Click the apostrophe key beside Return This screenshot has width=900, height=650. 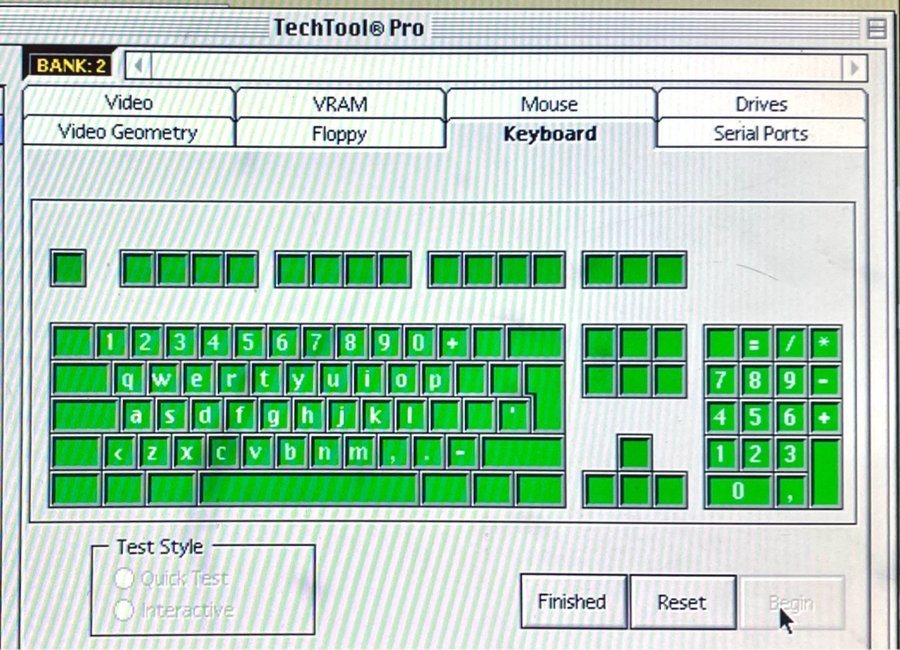513,416
